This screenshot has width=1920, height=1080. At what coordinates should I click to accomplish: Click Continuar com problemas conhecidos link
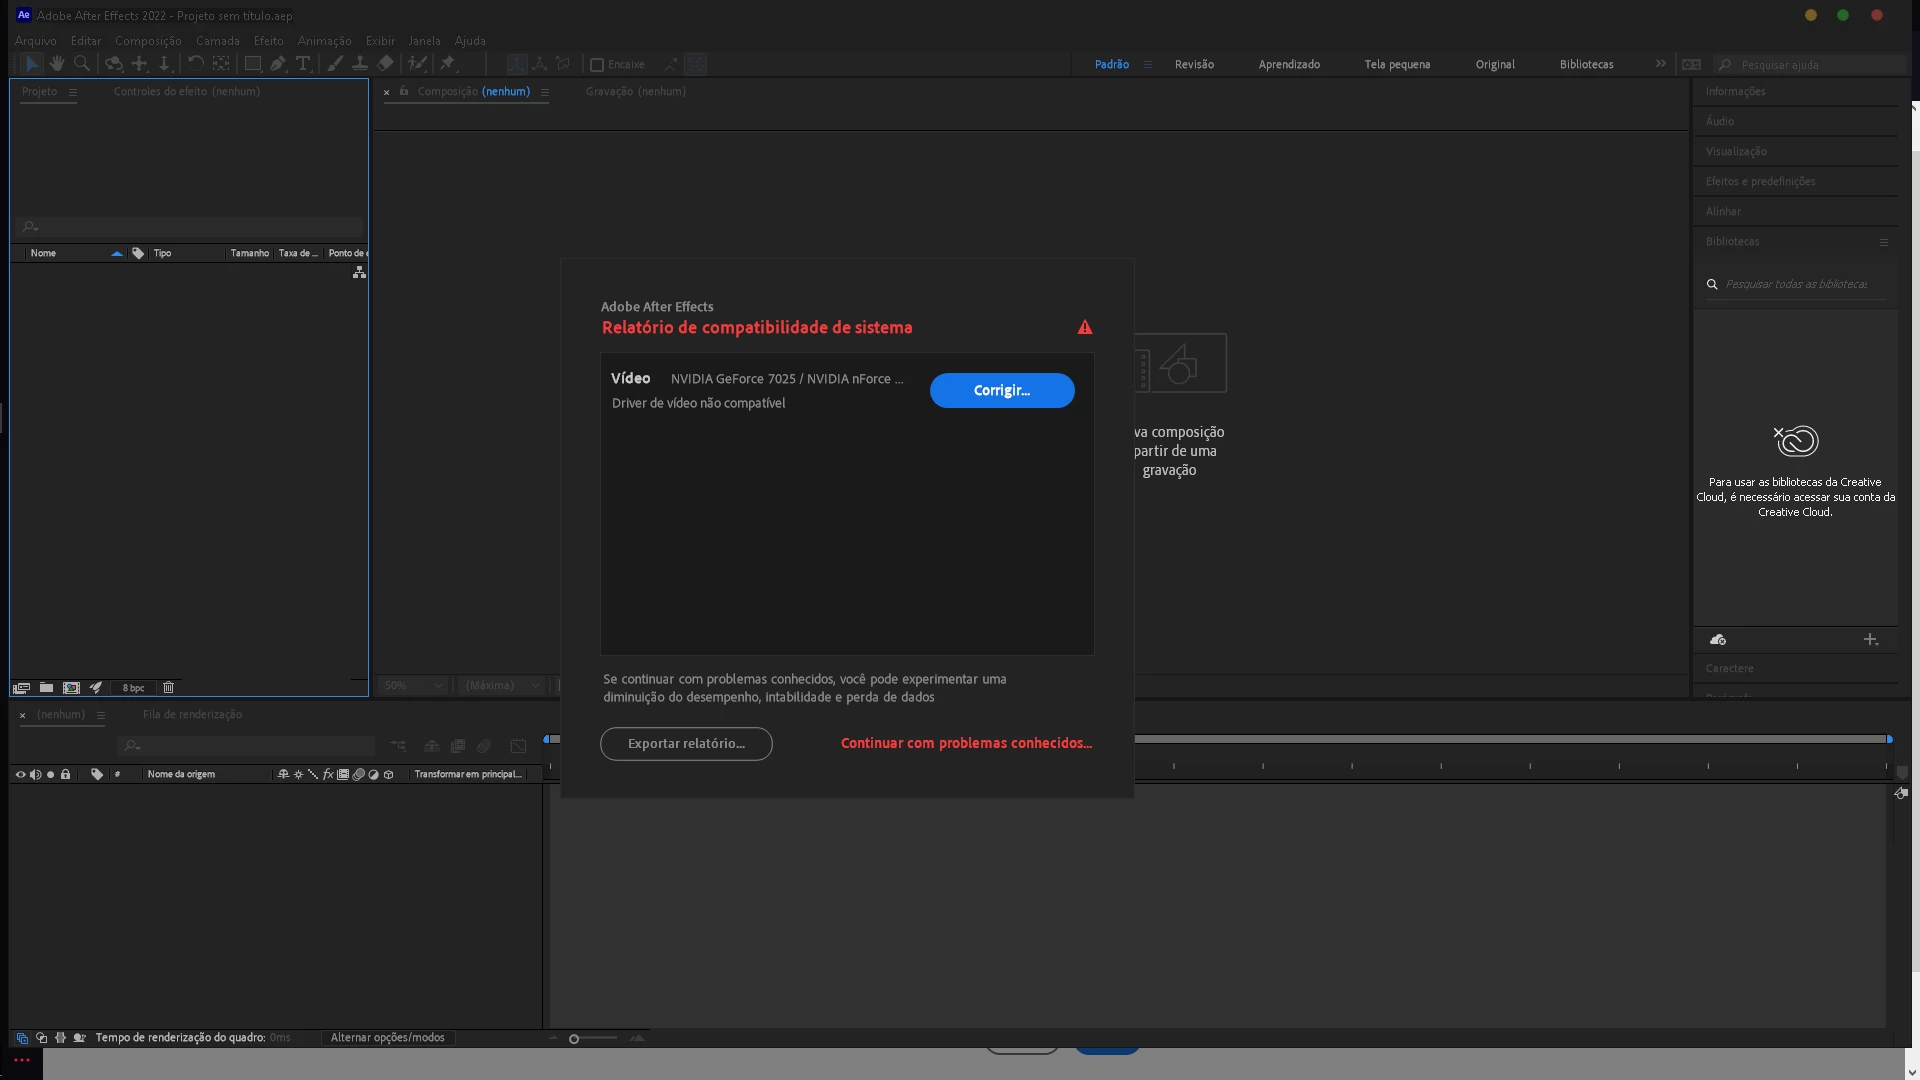(966, 743)
